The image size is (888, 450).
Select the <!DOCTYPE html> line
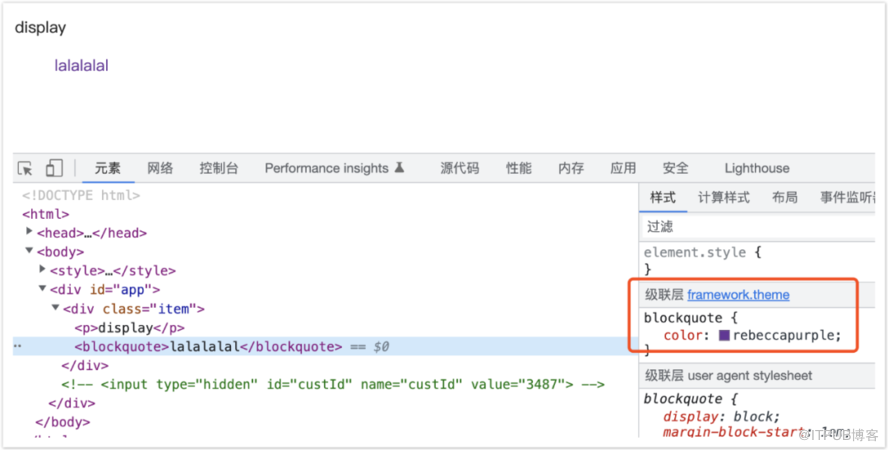tap(81, 195)
